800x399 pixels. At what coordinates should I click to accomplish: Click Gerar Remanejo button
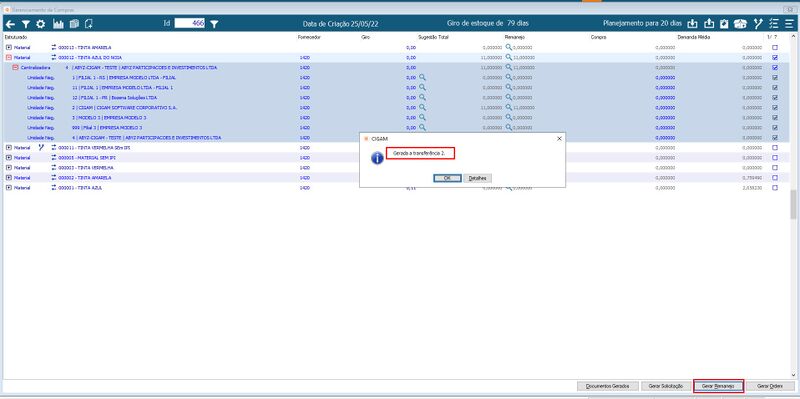click(718, 386)
